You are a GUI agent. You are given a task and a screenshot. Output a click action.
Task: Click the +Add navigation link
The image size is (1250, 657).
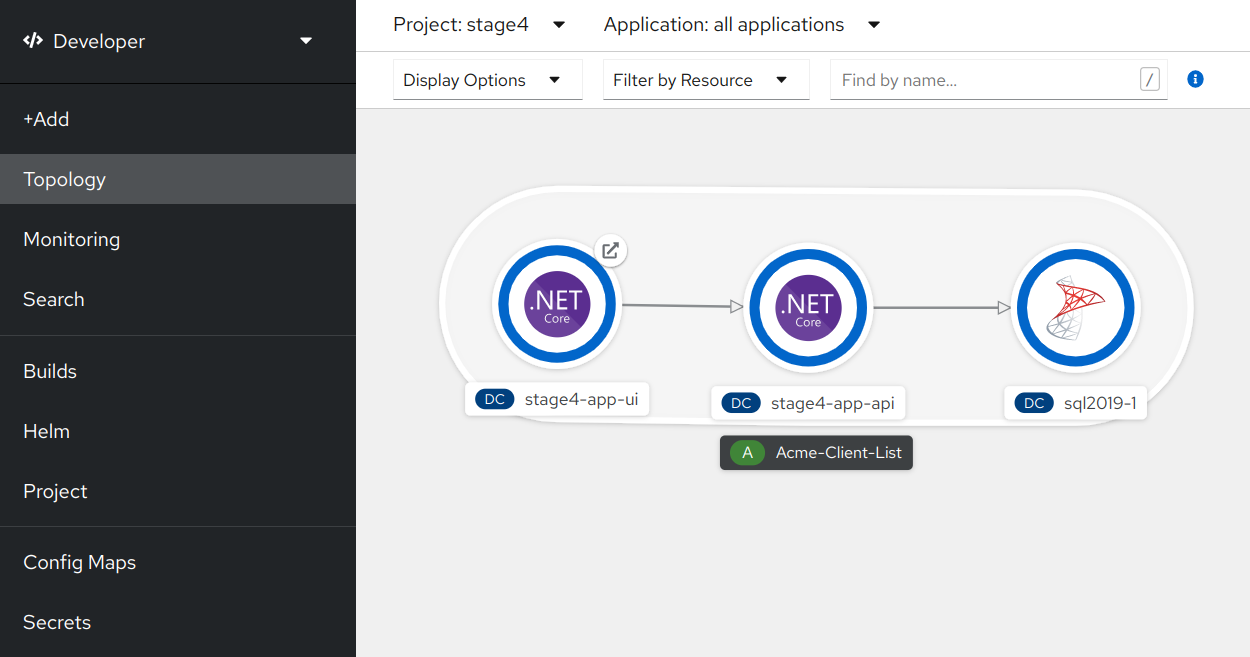tap(46, 119)
